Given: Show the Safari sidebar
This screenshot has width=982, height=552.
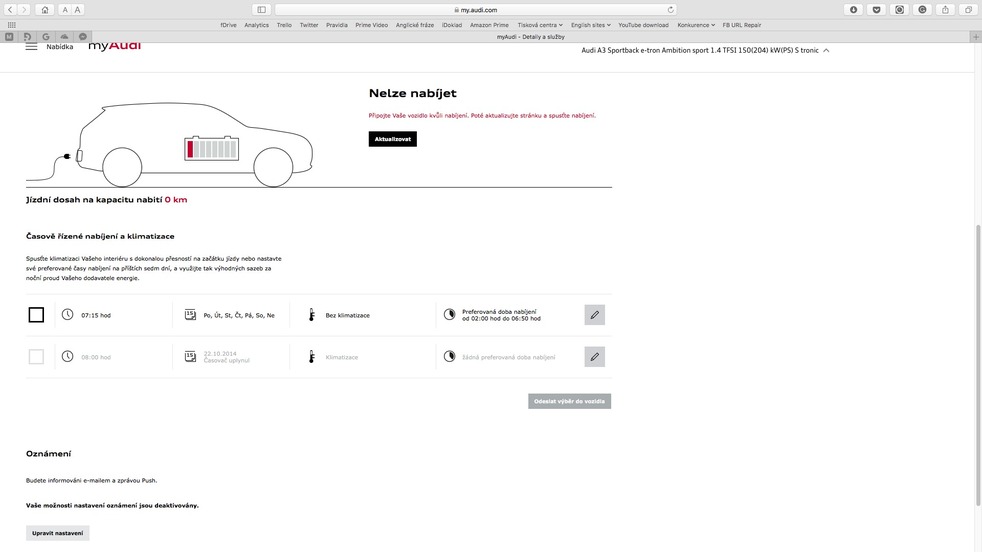Looking at the screenshot, I should coord(261,10).
